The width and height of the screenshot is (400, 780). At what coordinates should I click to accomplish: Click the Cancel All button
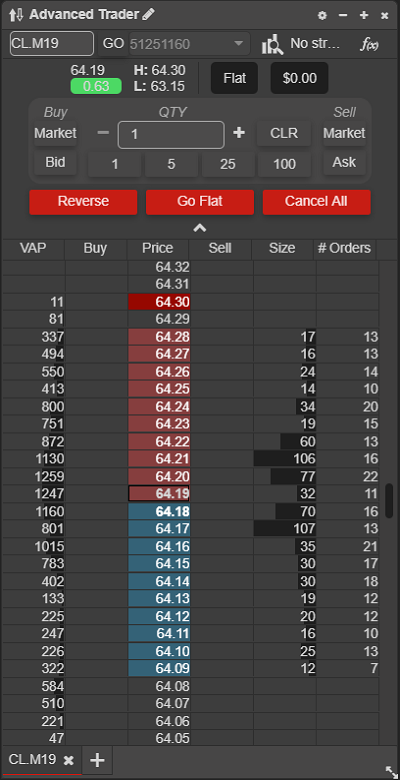[316, 201]
